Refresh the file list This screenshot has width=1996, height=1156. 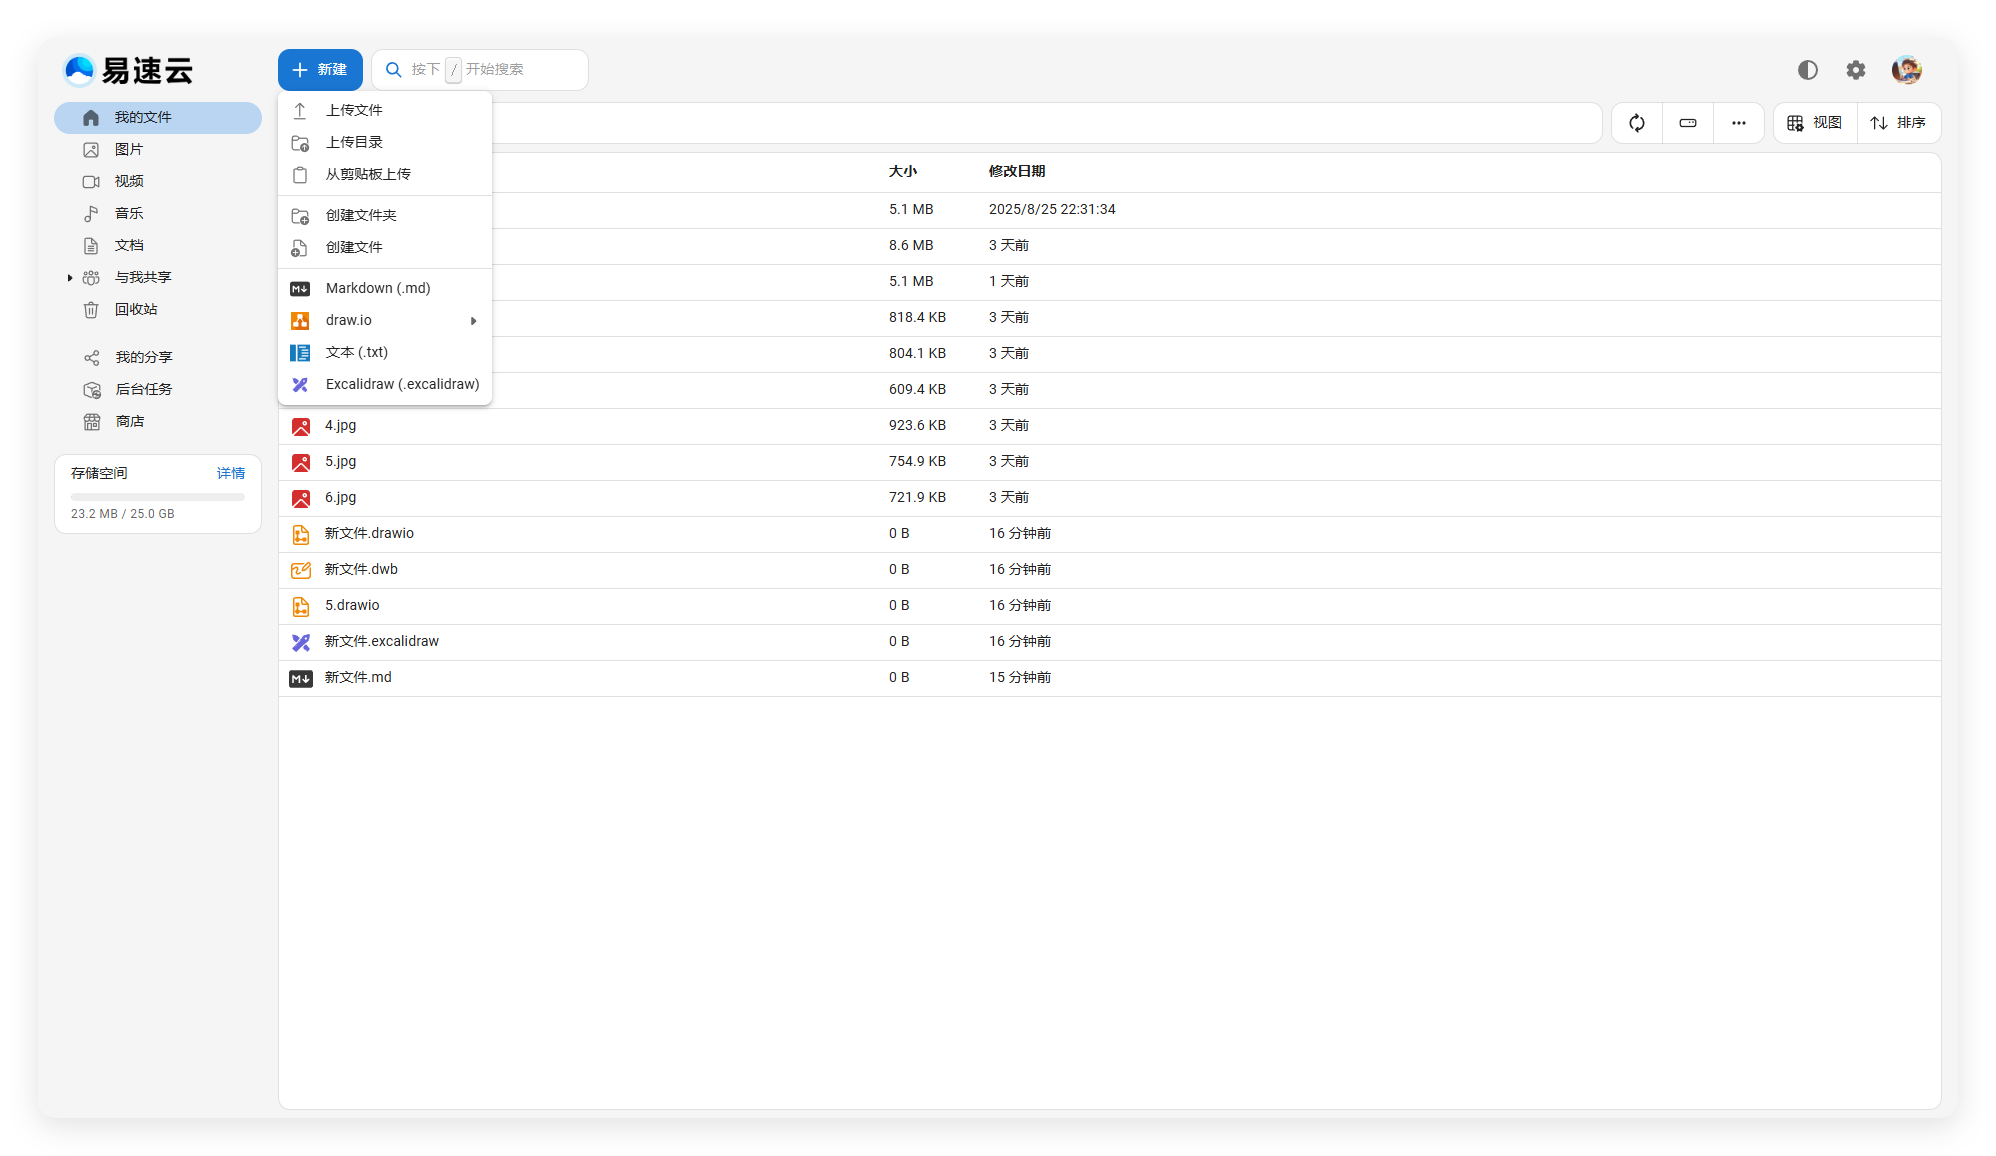coord(1637,123)
